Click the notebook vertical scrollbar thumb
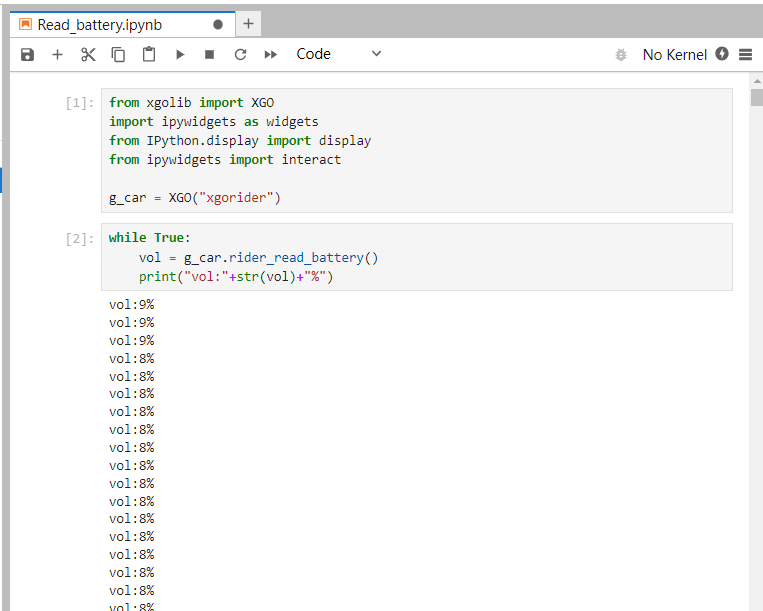This screenshot has width=763, height=611. [757, 97]
